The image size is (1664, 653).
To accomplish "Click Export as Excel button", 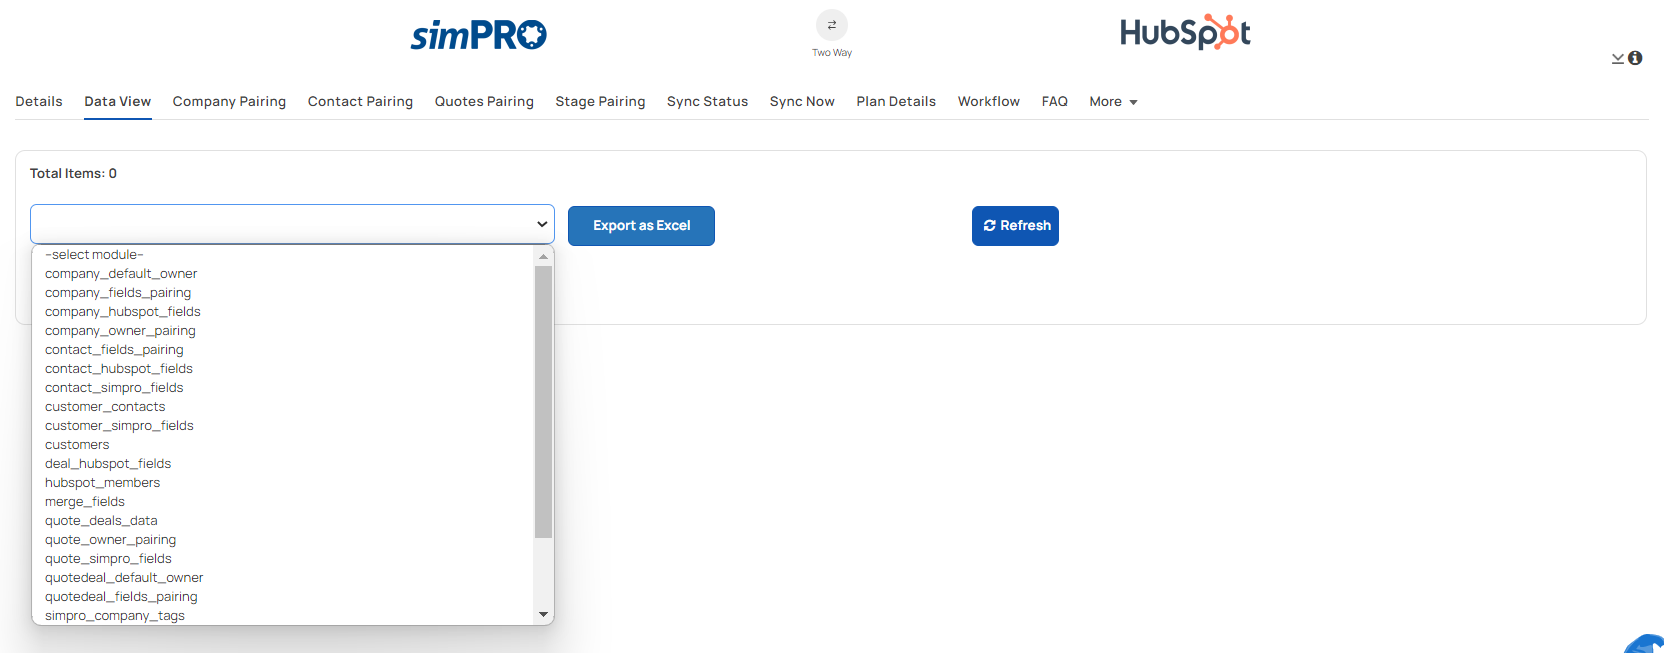I will (641, 226).
